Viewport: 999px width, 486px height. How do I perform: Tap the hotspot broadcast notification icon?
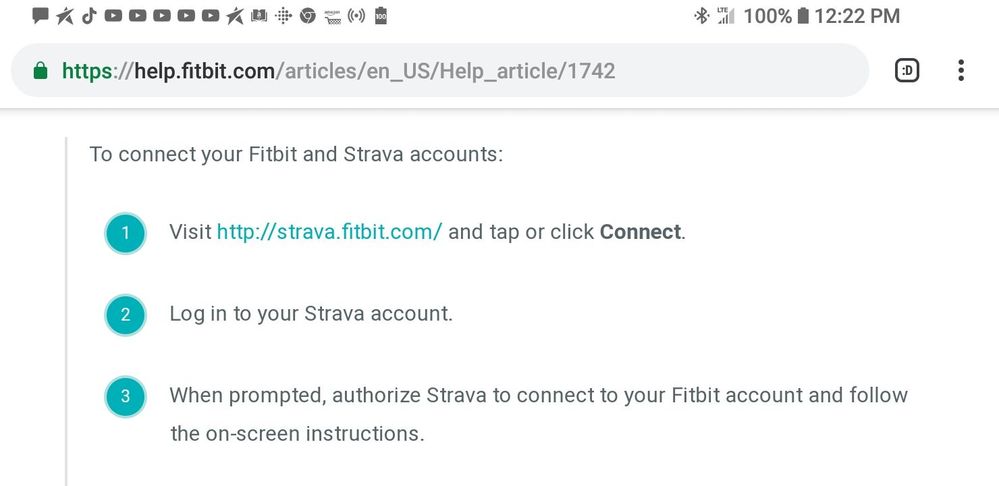click(356, 16)
